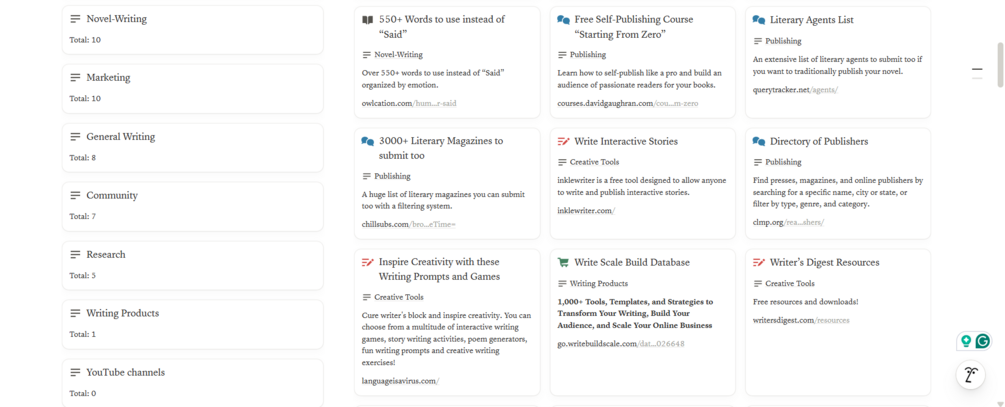Open the Writer's Digest Resources title
1005x407 pixels.
(x=824, y=262)
